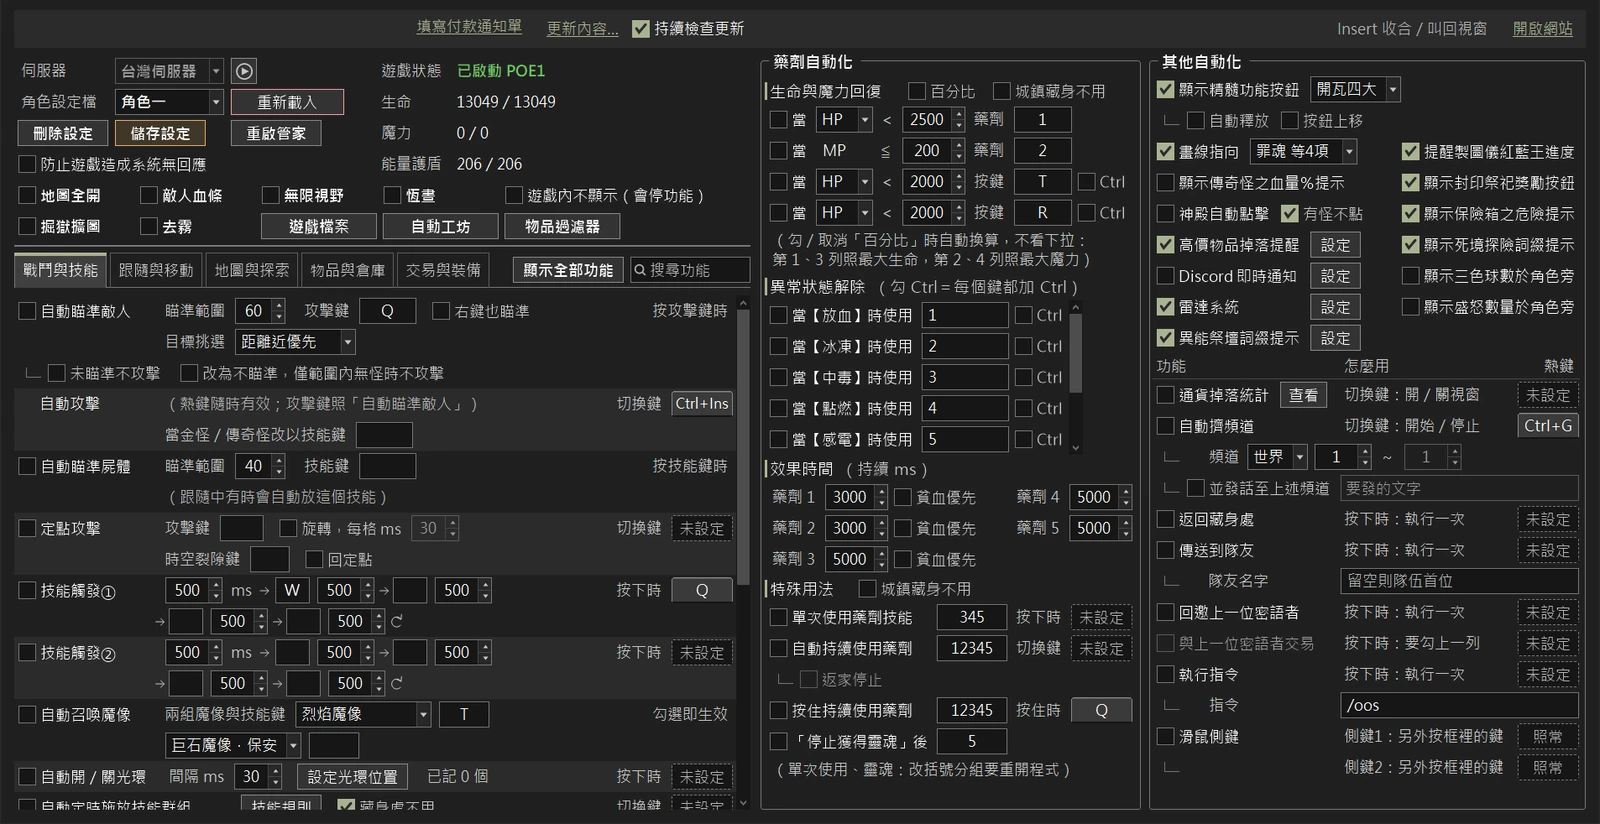The image size is (1600, 824).
Task: Expand 烈焰魔像 golem dropdown
Action: click(x=364, y=714)
